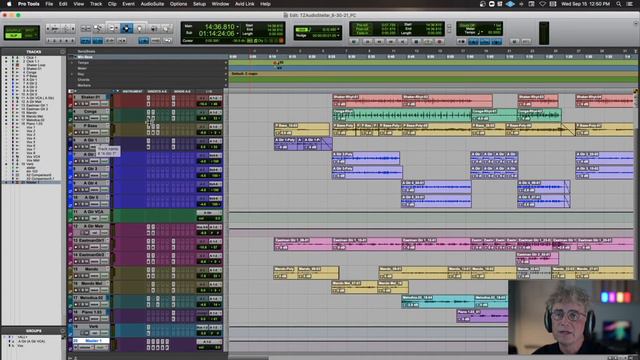Image resolution: width=640 pixels, height=360 pixels.
Task: Open the File menu
Action: (49, 4)
